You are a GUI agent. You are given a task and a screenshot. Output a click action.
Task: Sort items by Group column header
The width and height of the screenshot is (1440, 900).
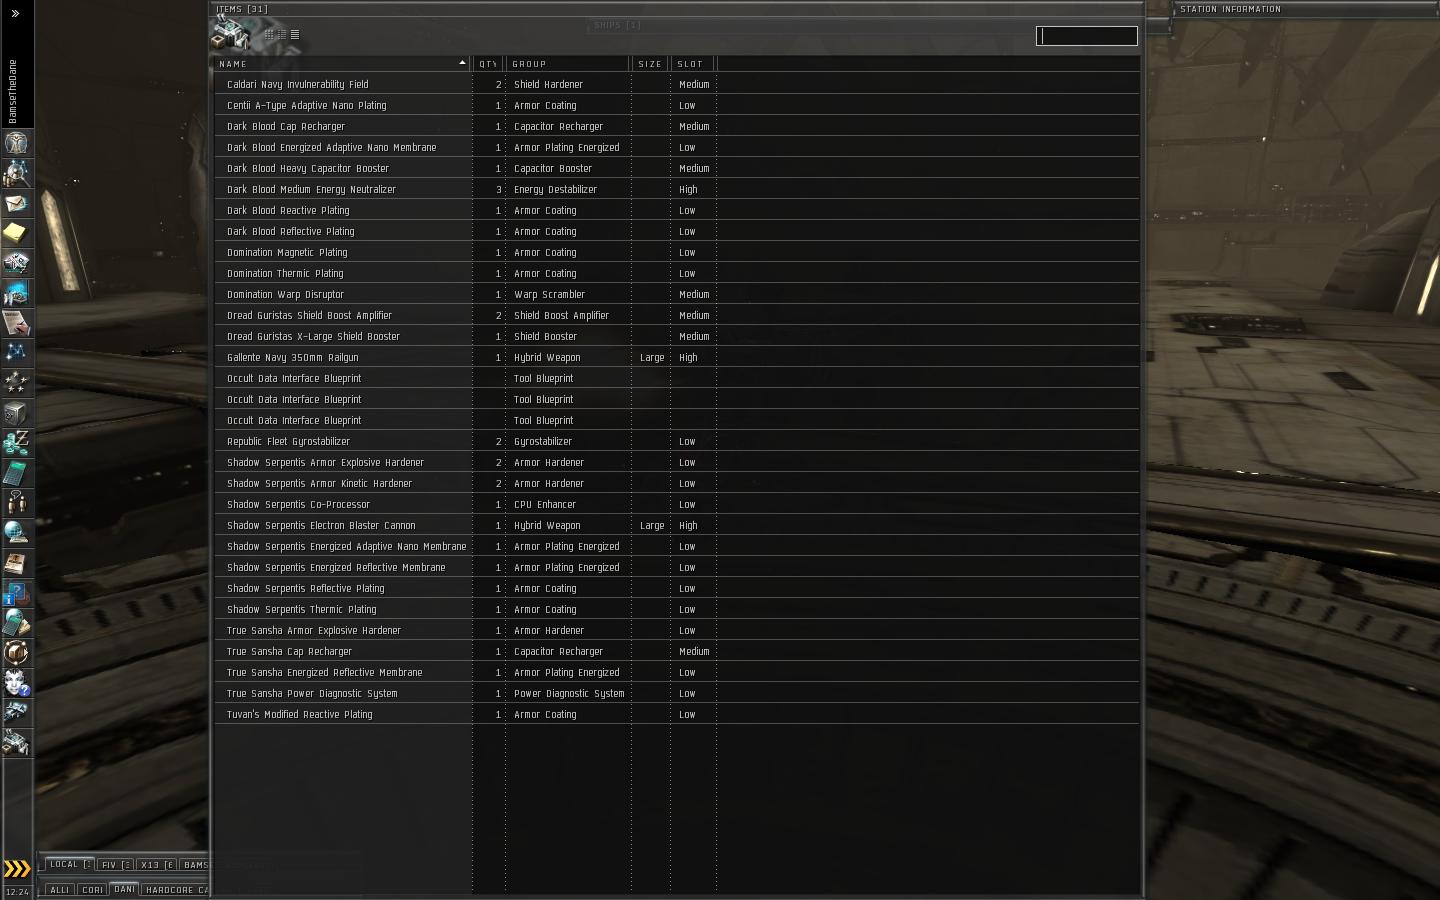[x=568, y=64]
